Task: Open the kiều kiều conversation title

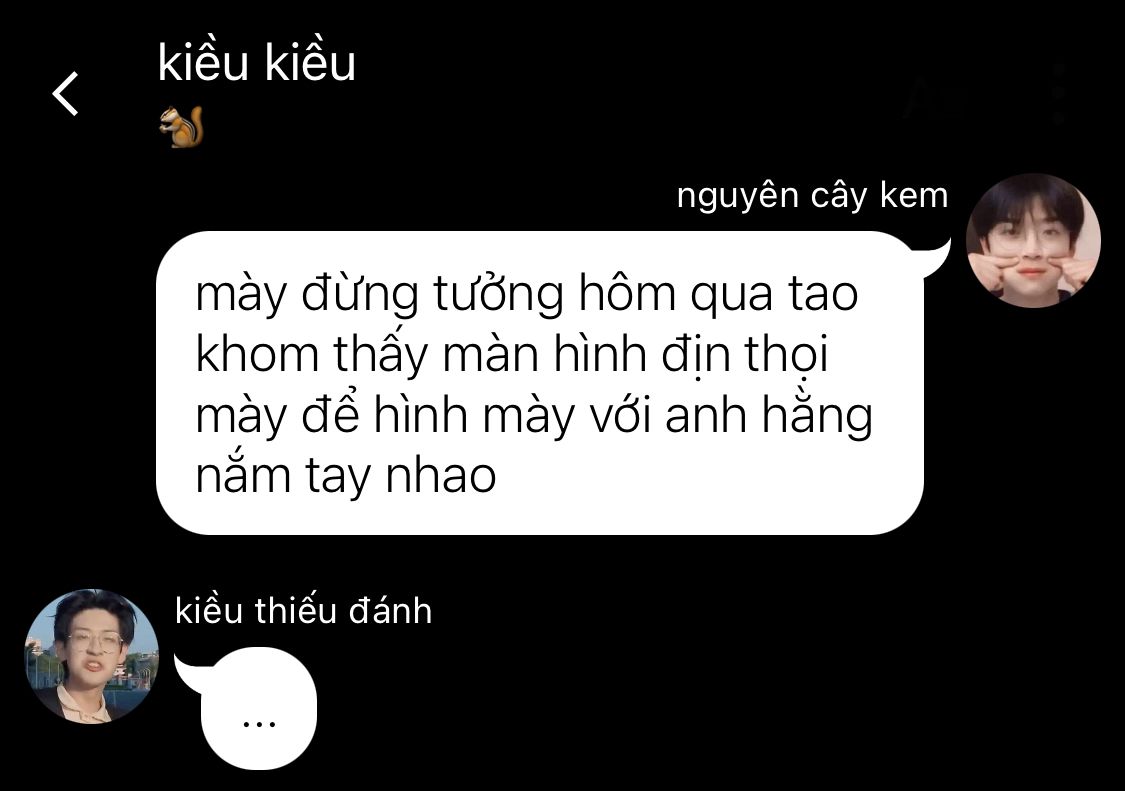Action: pyautogui.click(x=256, y=62)
